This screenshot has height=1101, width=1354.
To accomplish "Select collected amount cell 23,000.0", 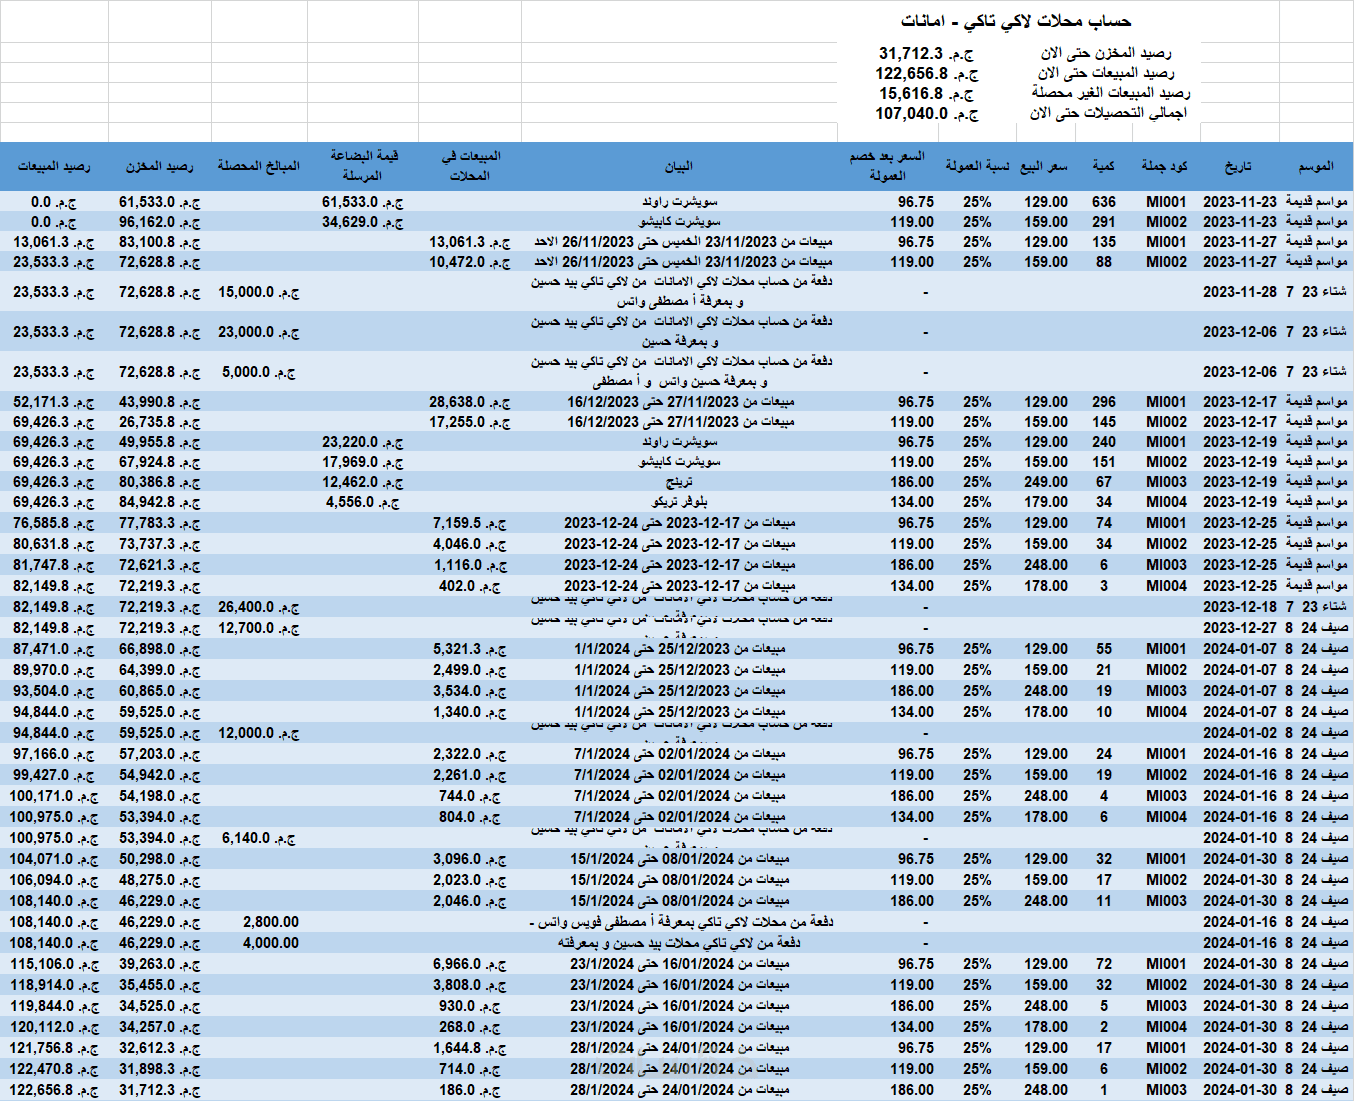I will tap(259, 331).
